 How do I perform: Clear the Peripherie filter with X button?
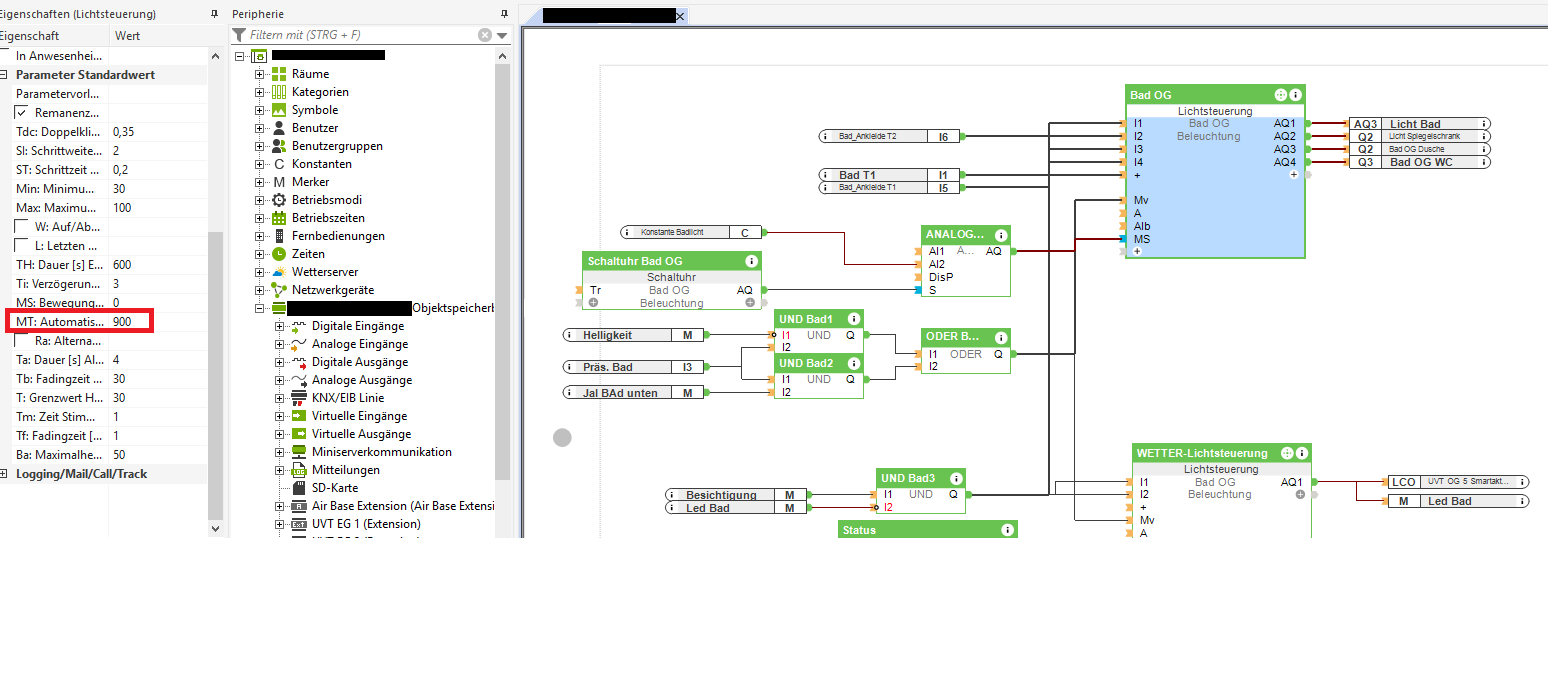tap(485, 35)
